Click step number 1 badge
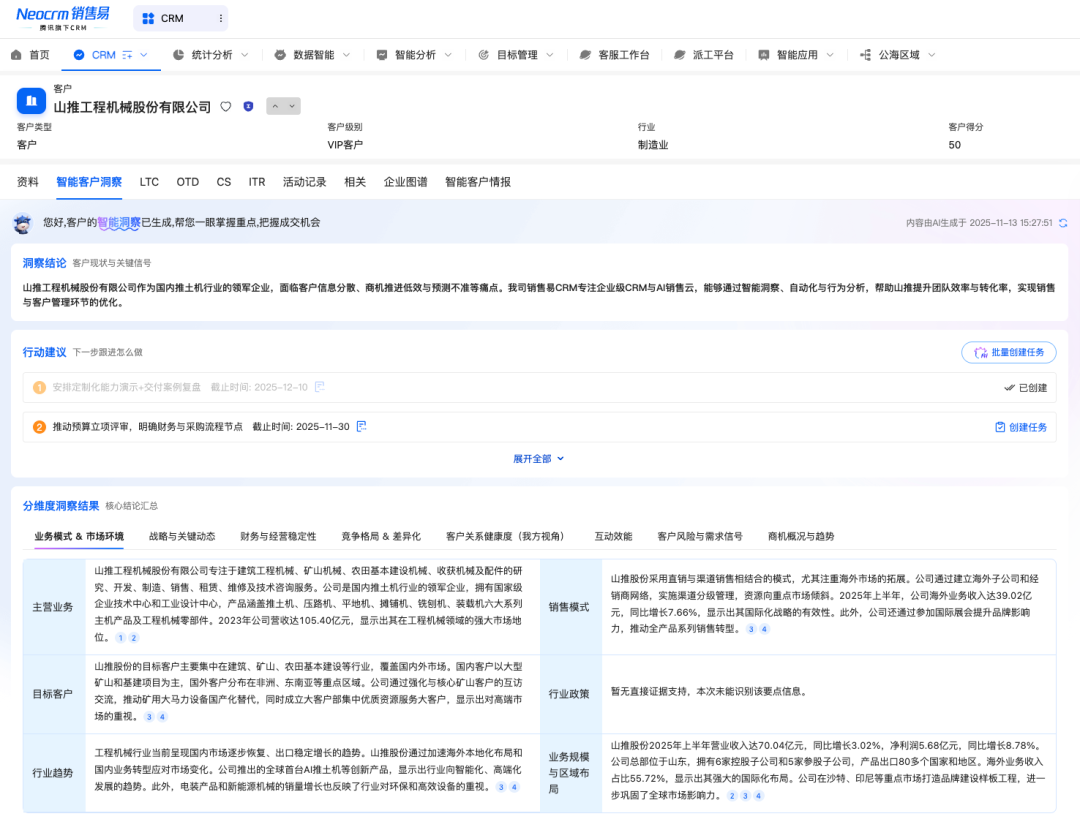Image resolution: width=1080 pixels, height=830 pixels. coord(39,388)
